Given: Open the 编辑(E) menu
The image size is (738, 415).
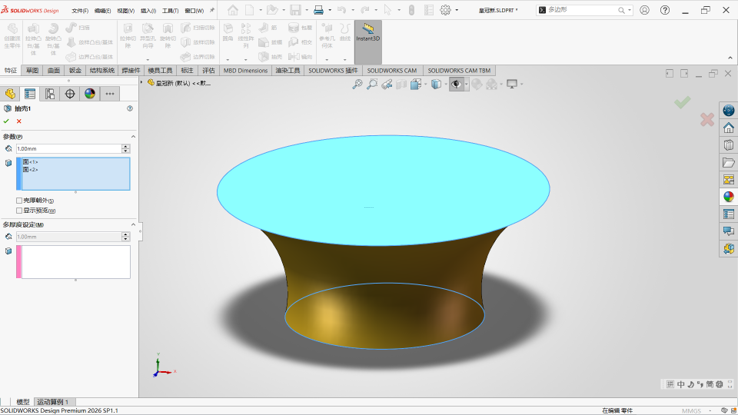Looking at the screenshot, I should [x=103, y=10].
